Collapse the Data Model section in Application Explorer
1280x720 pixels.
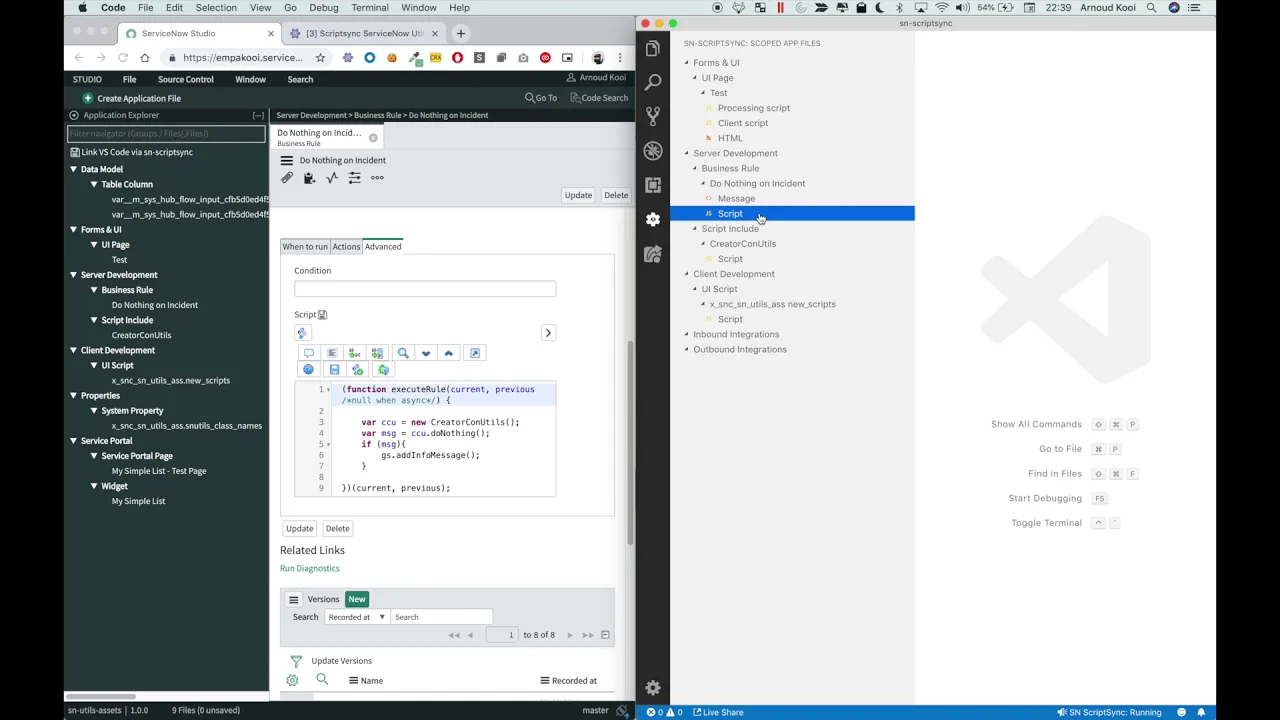[x=73, y=169]
